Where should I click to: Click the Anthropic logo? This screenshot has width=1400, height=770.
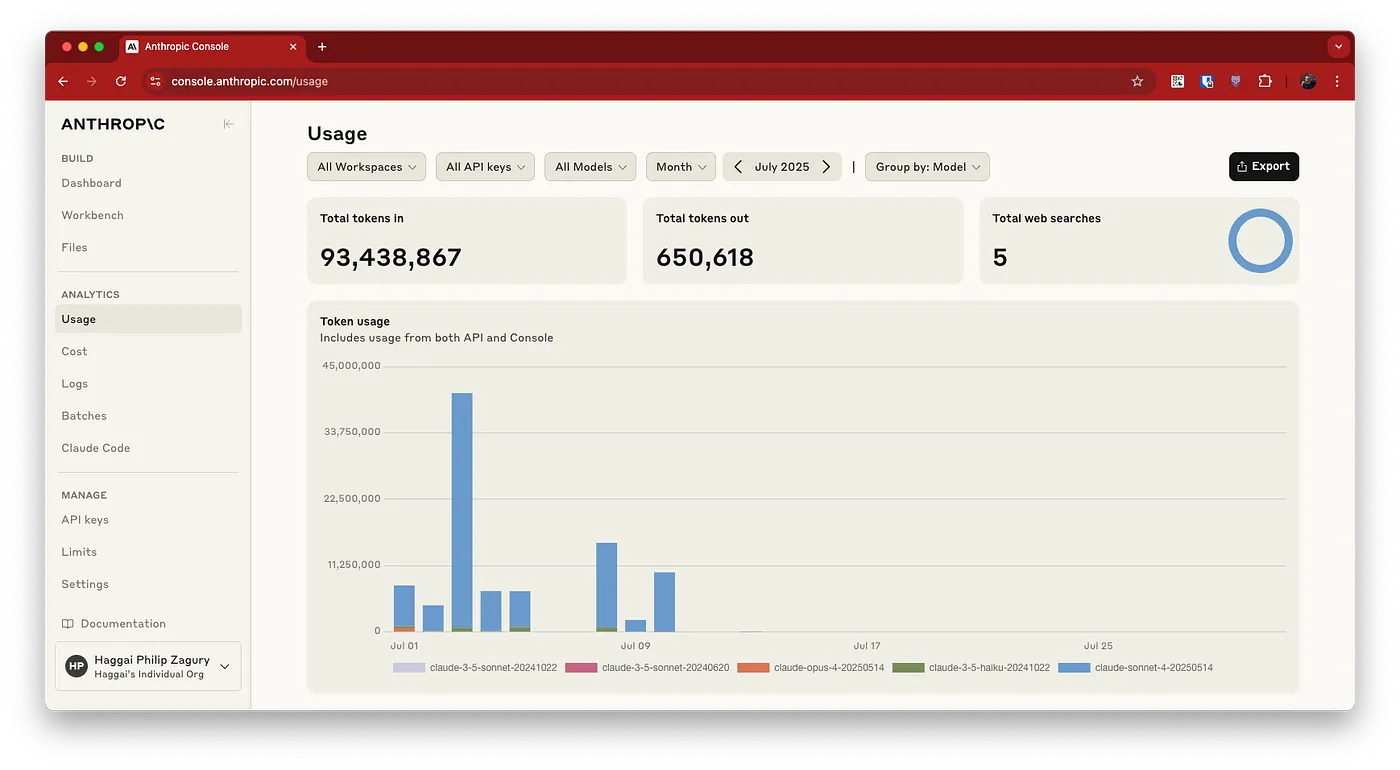tap(113, 124)
